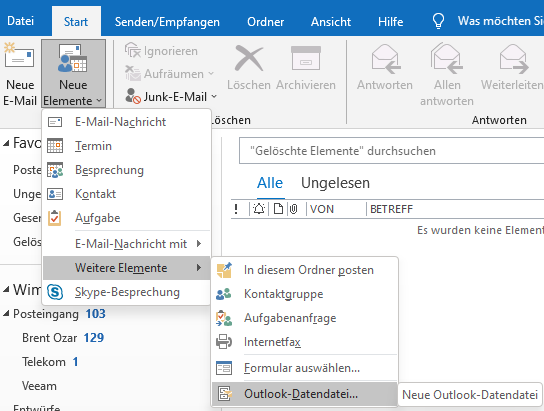This screenshot has height=411, width=544.
Task: Choose Aufgabe from the menu
Action: click(127, 218)
